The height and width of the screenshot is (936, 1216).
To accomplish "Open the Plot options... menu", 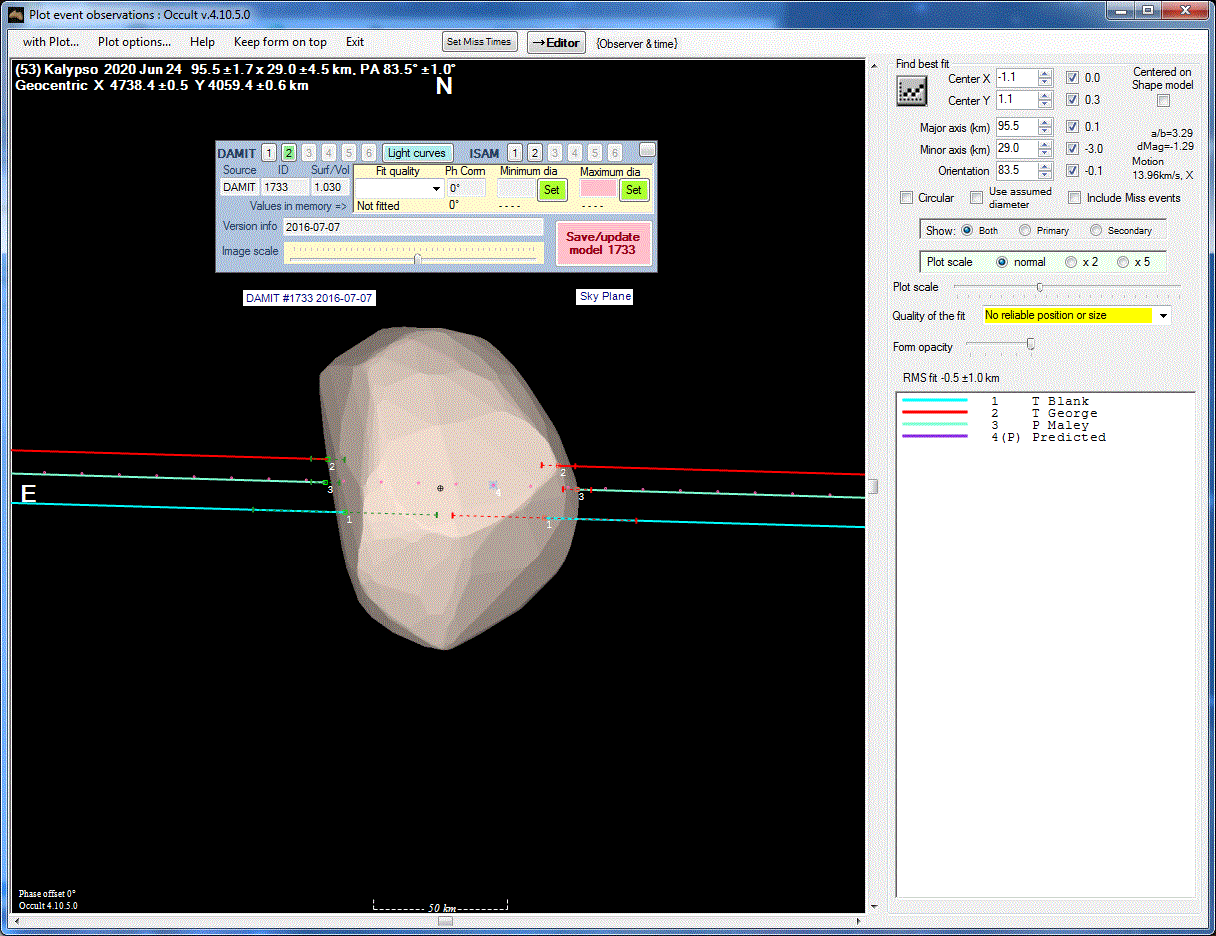I will pyautogui.click(x=134, y=42).
